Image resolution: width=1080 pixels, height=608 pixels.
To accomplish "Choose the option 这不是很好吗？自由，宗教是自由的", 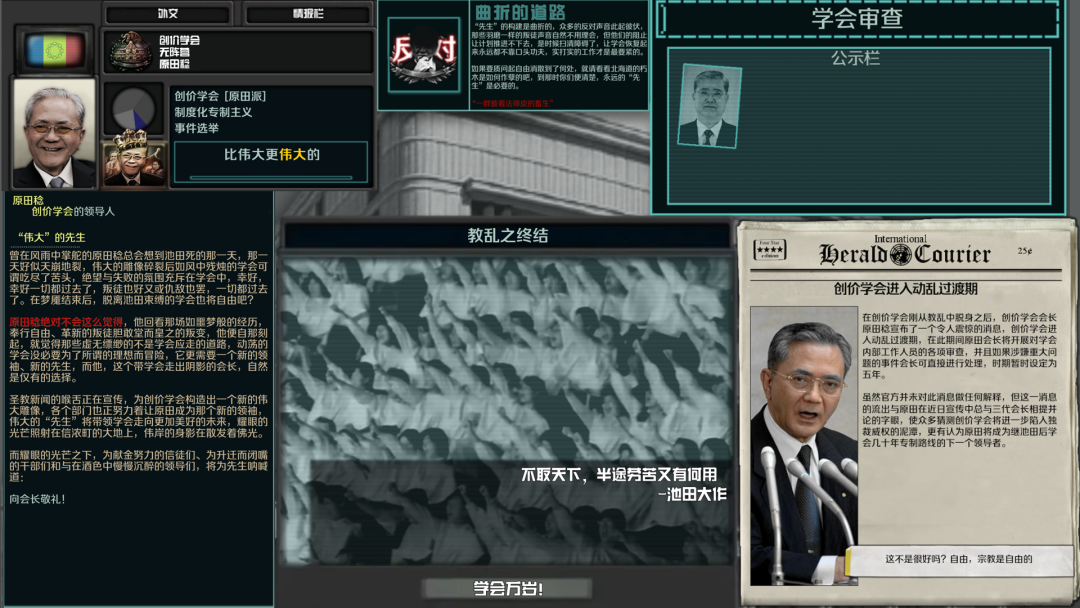I will 958,559.
